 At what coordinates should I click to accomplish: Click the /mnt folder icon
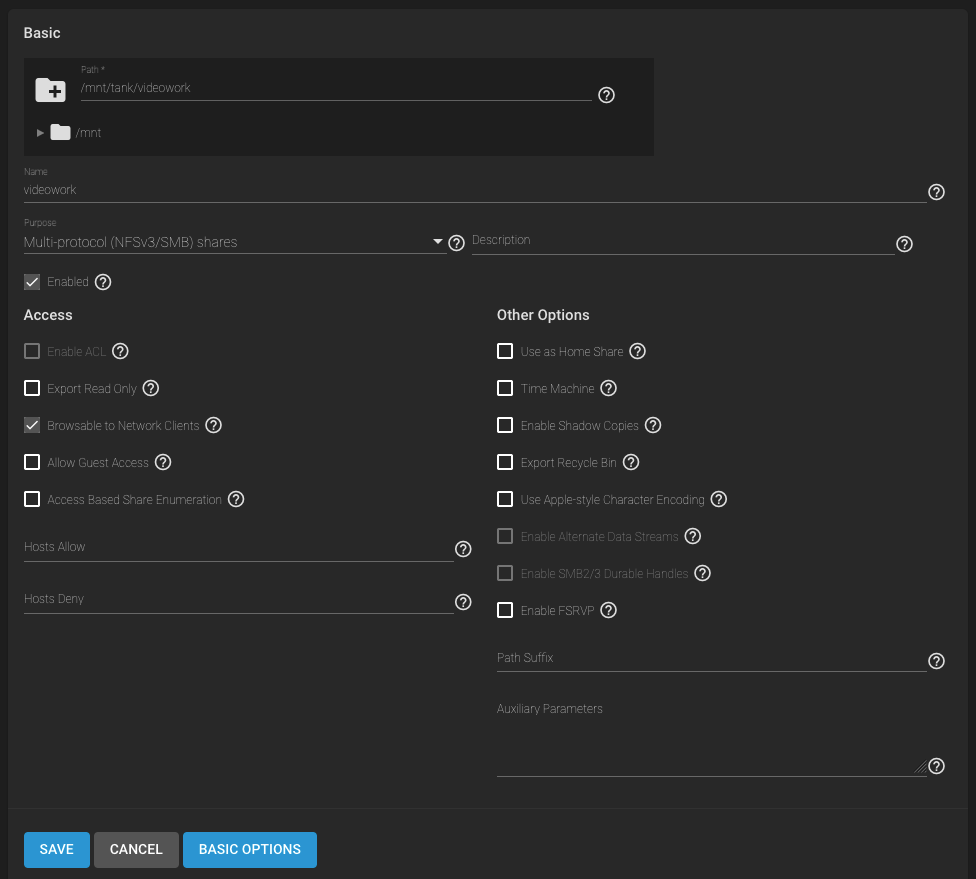click(x=60, y=133)
